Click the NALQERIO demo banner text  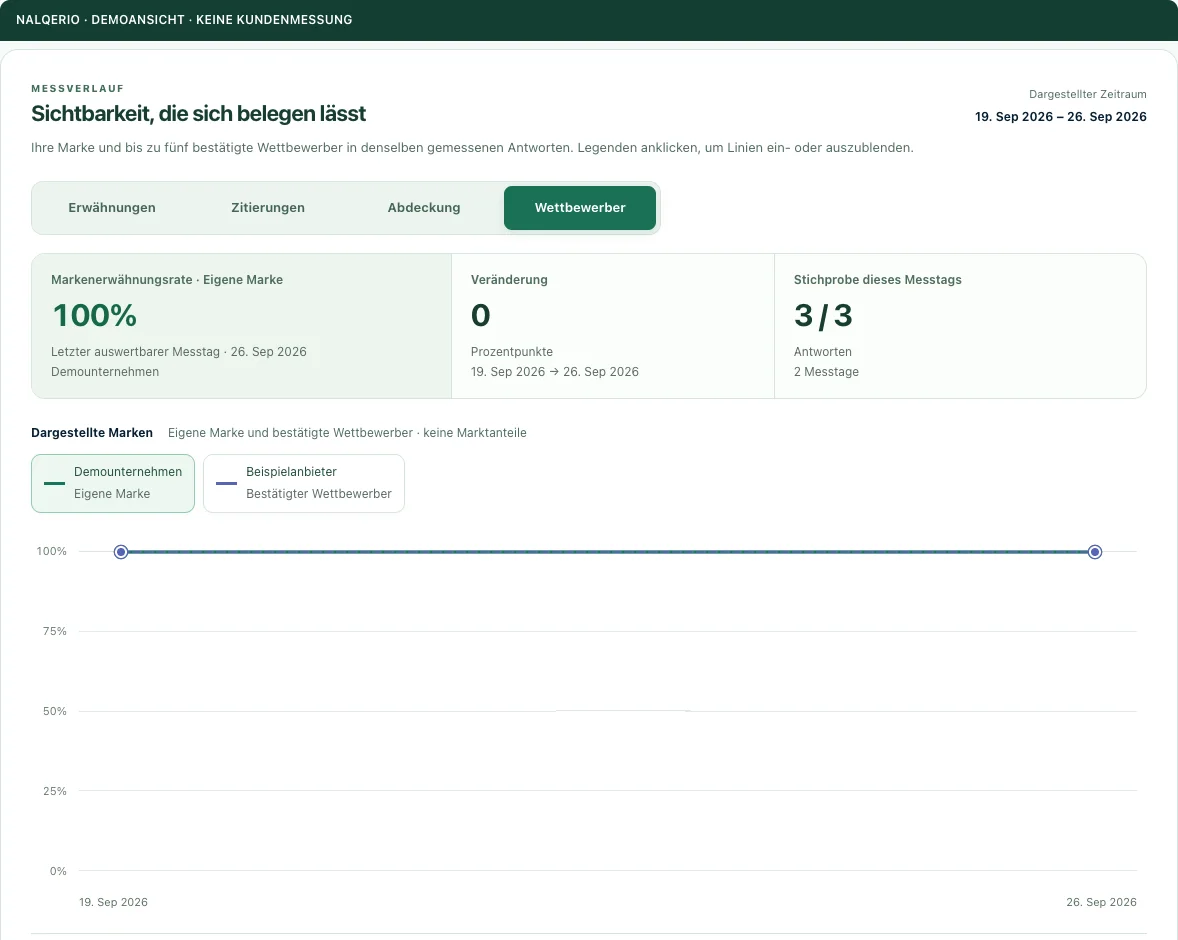pos(184,20)
